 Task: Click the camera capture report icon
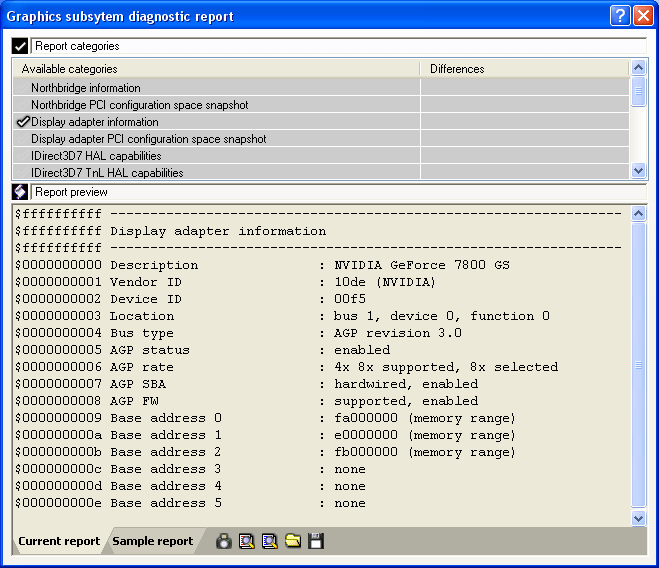tap(224, 541)
